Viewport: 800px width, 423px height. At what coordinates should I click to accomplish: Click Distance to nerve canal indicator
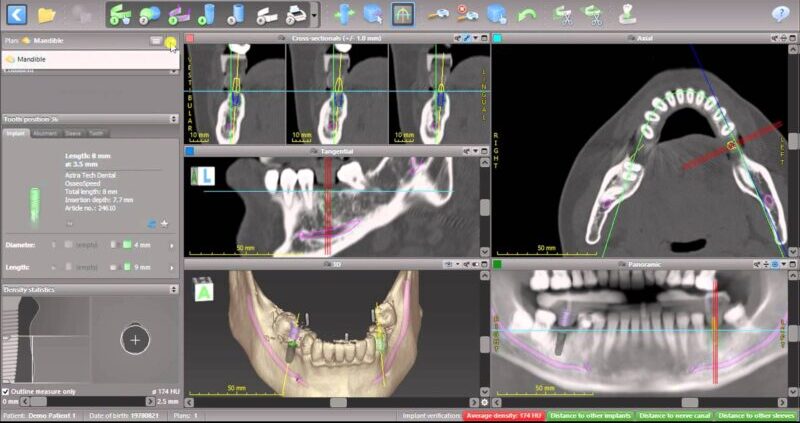pos(674,416)
